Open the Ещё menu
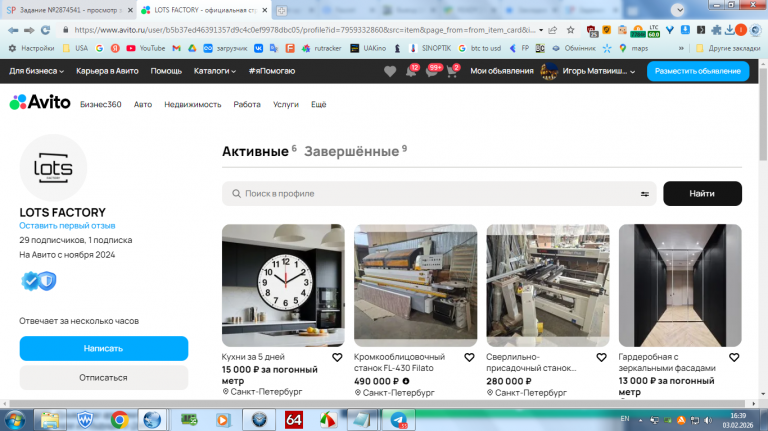The height and width of the screenshot is (431, 768). point(318,104)
